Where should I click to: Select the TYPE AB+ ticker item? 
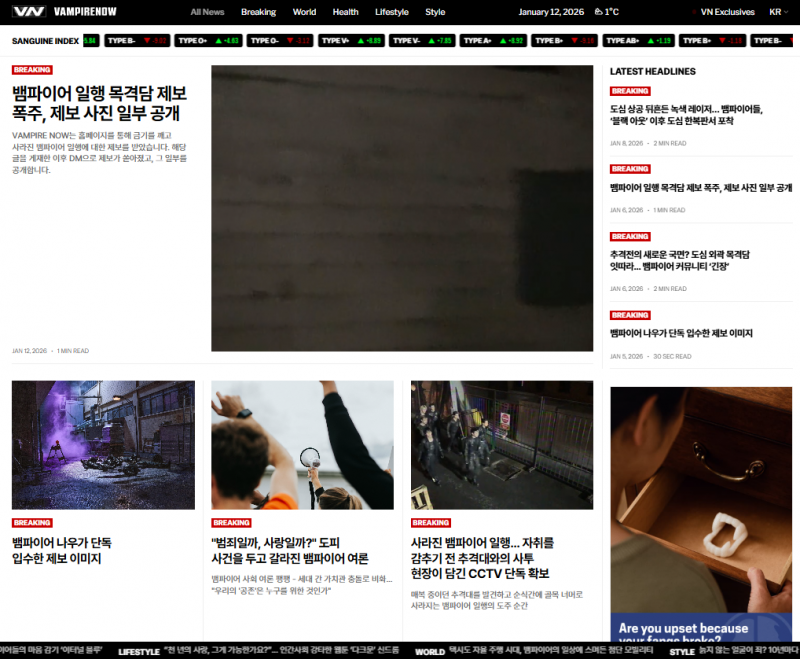click(x=638, y=41)
